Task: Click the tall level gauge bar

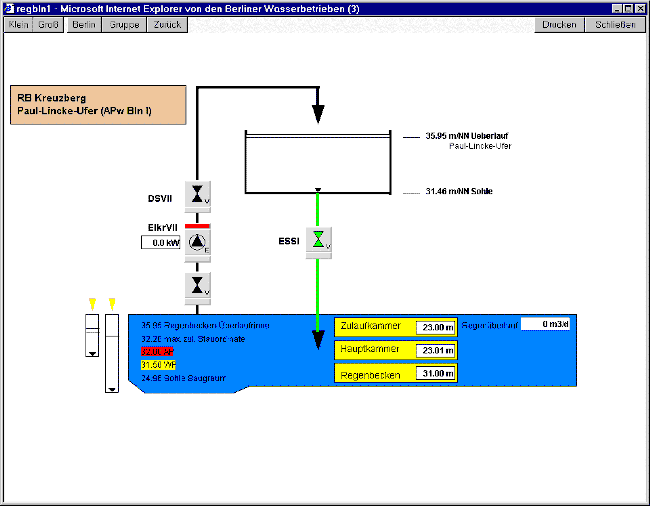Action: click(x=112, y=353)
